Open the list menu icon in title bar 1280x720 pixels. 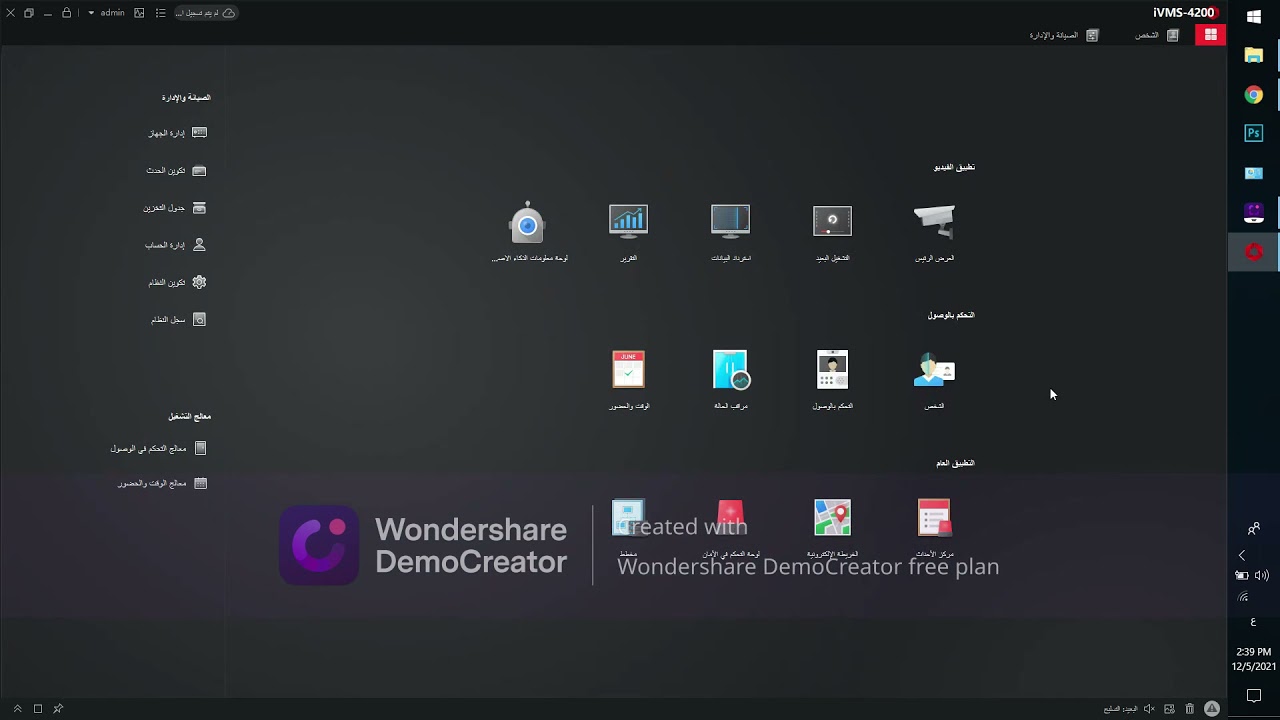coord(160,13)
